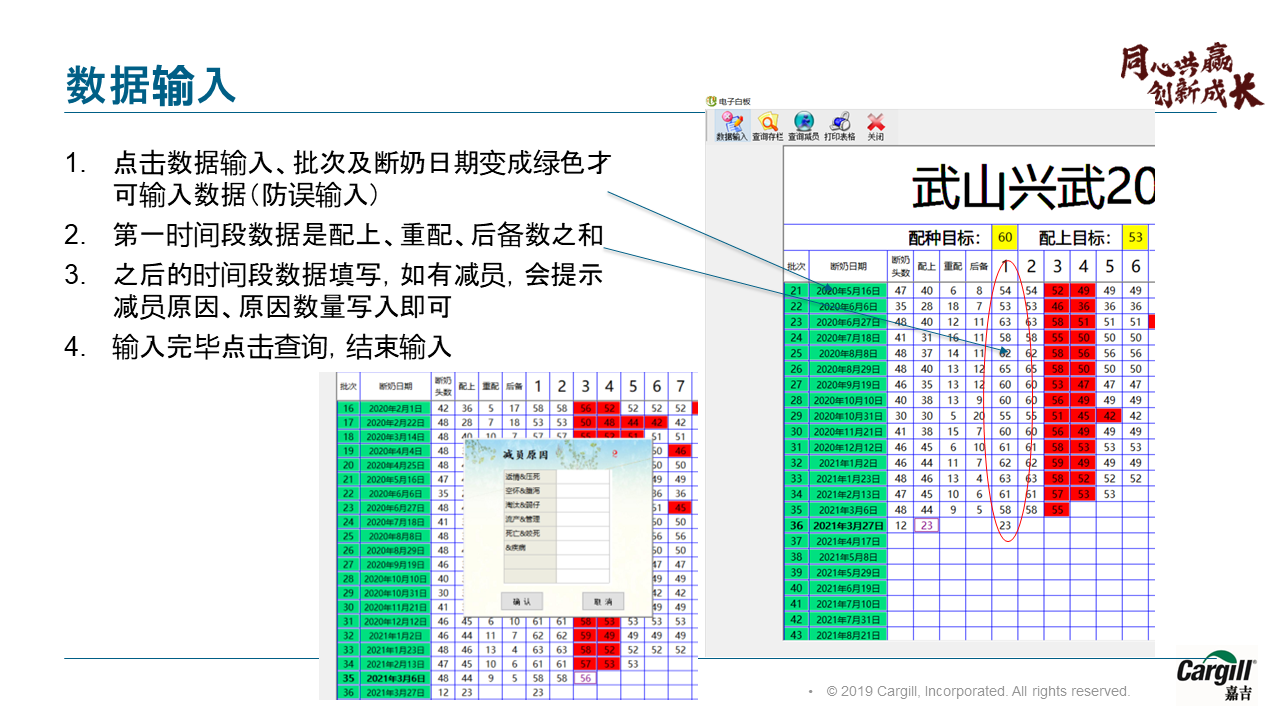Image resolution: width=1280 pixels, height=720 pixels.
Task: Select the yellow 配上目标 cell showing 53
Action: click(1135, 238)
